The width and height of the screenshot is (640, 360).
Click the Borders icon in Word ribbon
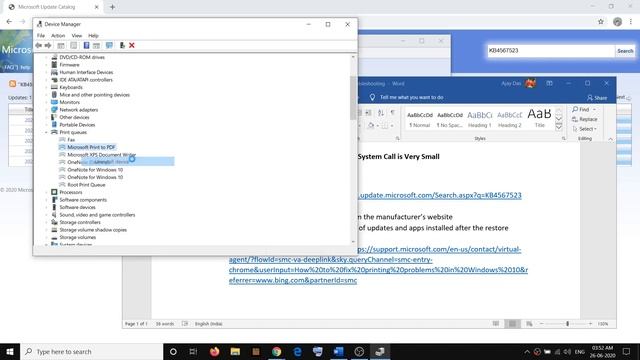pos(385,125)
